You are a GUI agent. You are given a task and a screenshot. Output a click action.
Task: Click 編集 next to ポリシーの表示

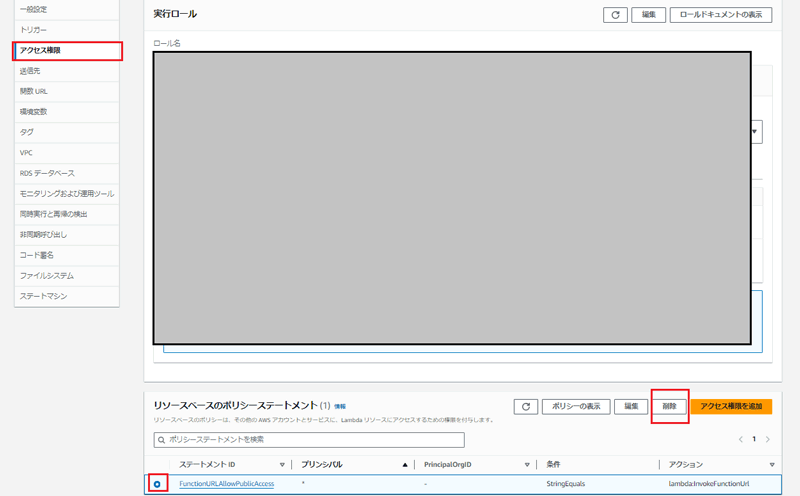pos(631,407)
